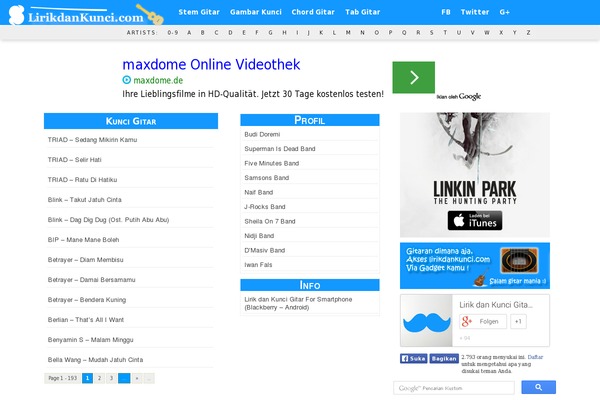600x400 pixels.
Task: Open the Samsons Band profile
Action: click(x=267, y=178)
